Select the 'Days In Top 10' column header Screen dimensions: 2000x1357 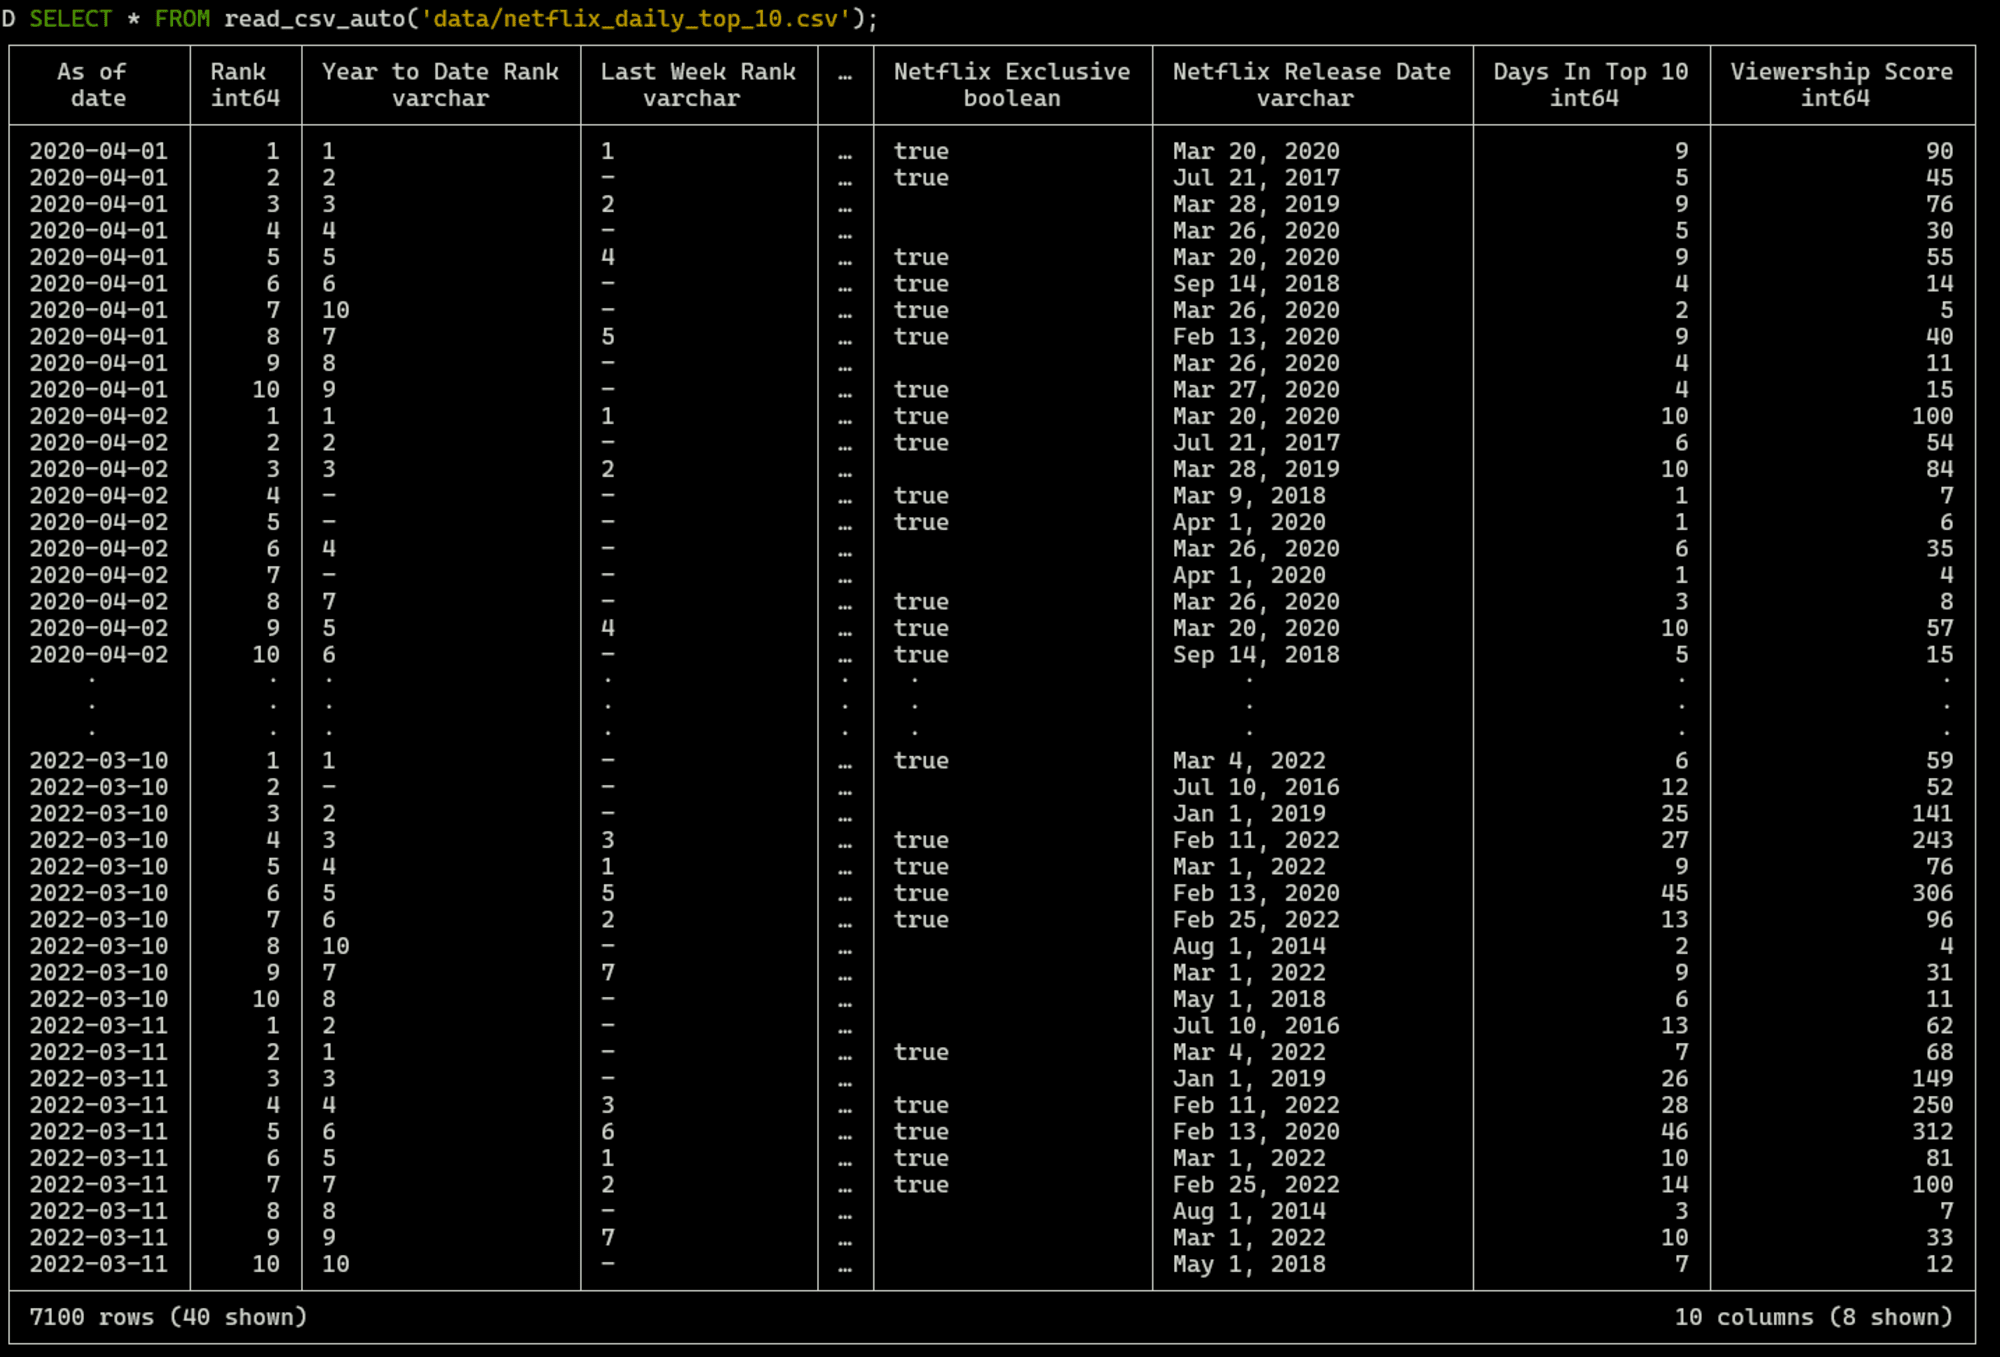pos(1590,85)
